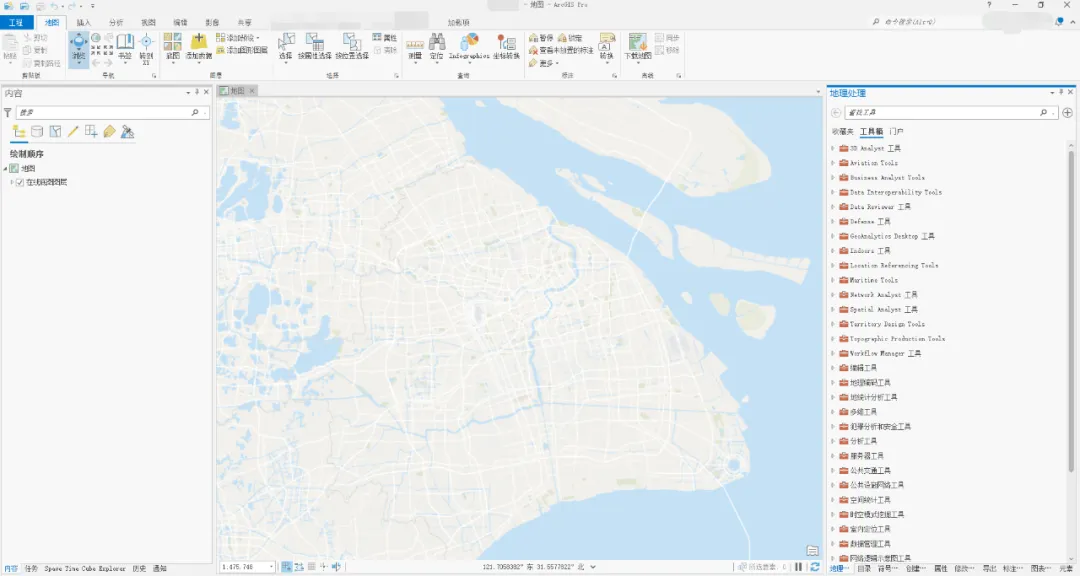Toggle the 在线底图图层 layer checkbox
This screenshot has height=576, width=1080.
coord(20,183)
